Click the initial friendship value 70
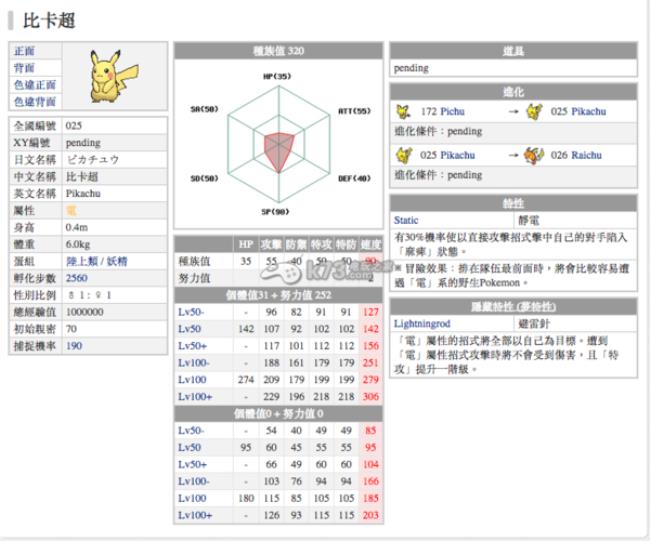Image resolution: width=650 pixels, height=541 pixels. pos(71,329)
